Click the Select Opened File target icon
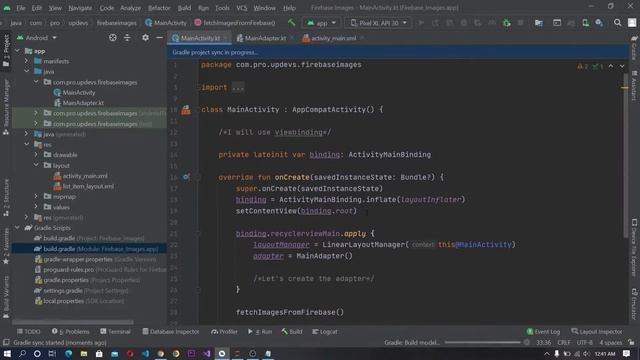 [x=113, y=38]
